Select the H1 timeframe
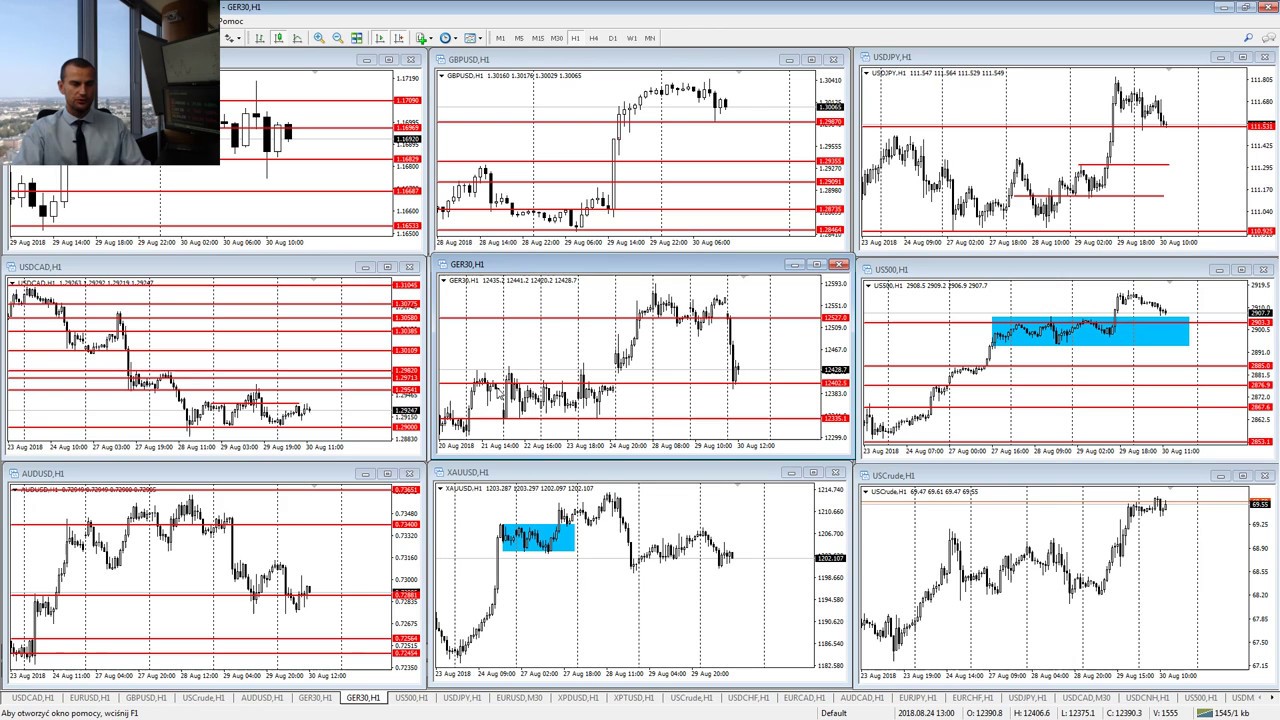This screenshot has width=1280, height=720. pos(575,38)
